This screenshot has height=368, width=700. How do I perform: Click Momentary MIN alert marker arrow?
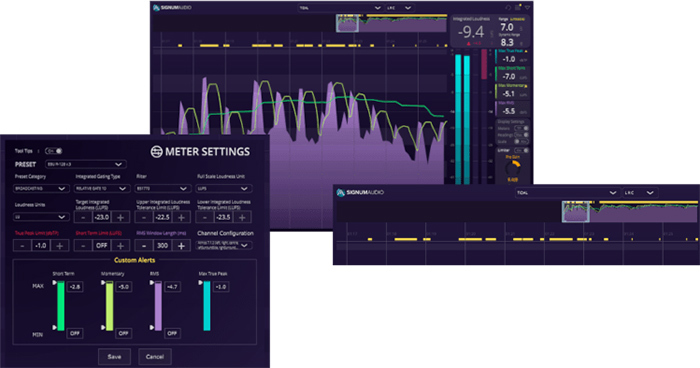point(103,327)
